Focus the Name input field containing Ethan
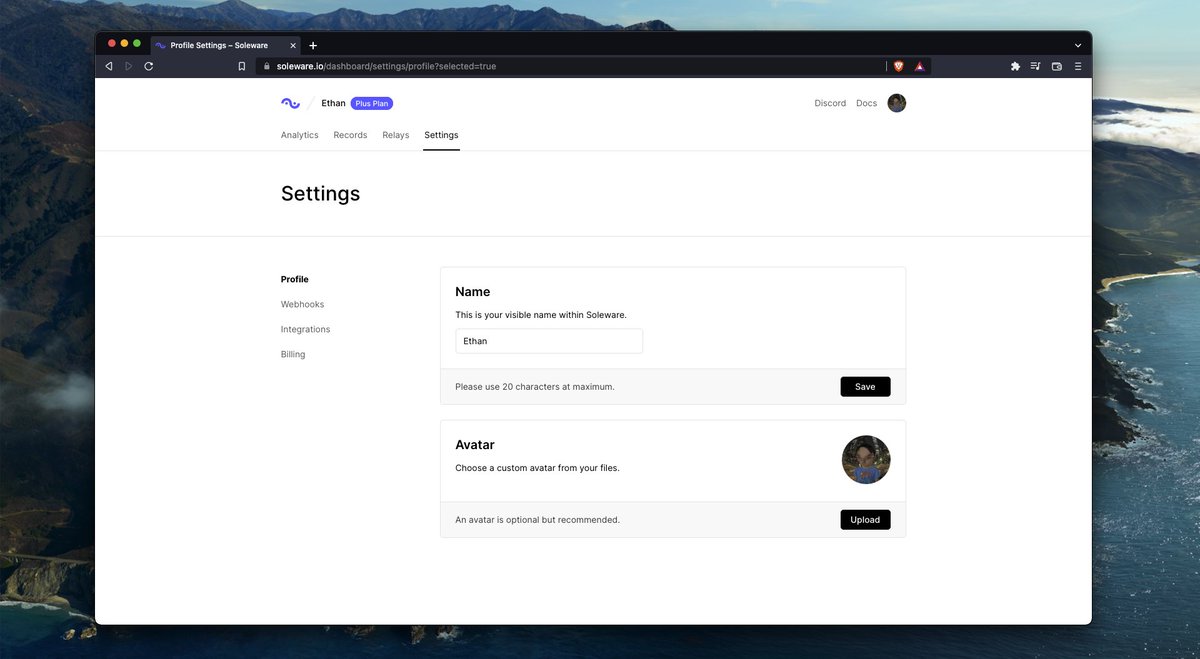The width and height of the screenshot is (1200, 659). 549,341
